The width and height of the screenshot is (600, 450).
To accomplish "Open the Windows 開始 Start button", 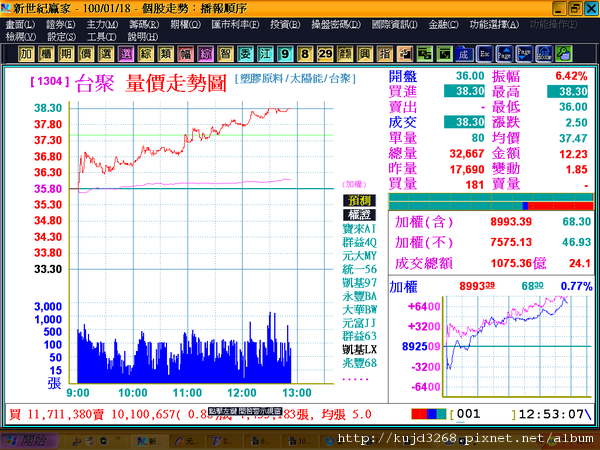I will [x=29, y=441].
